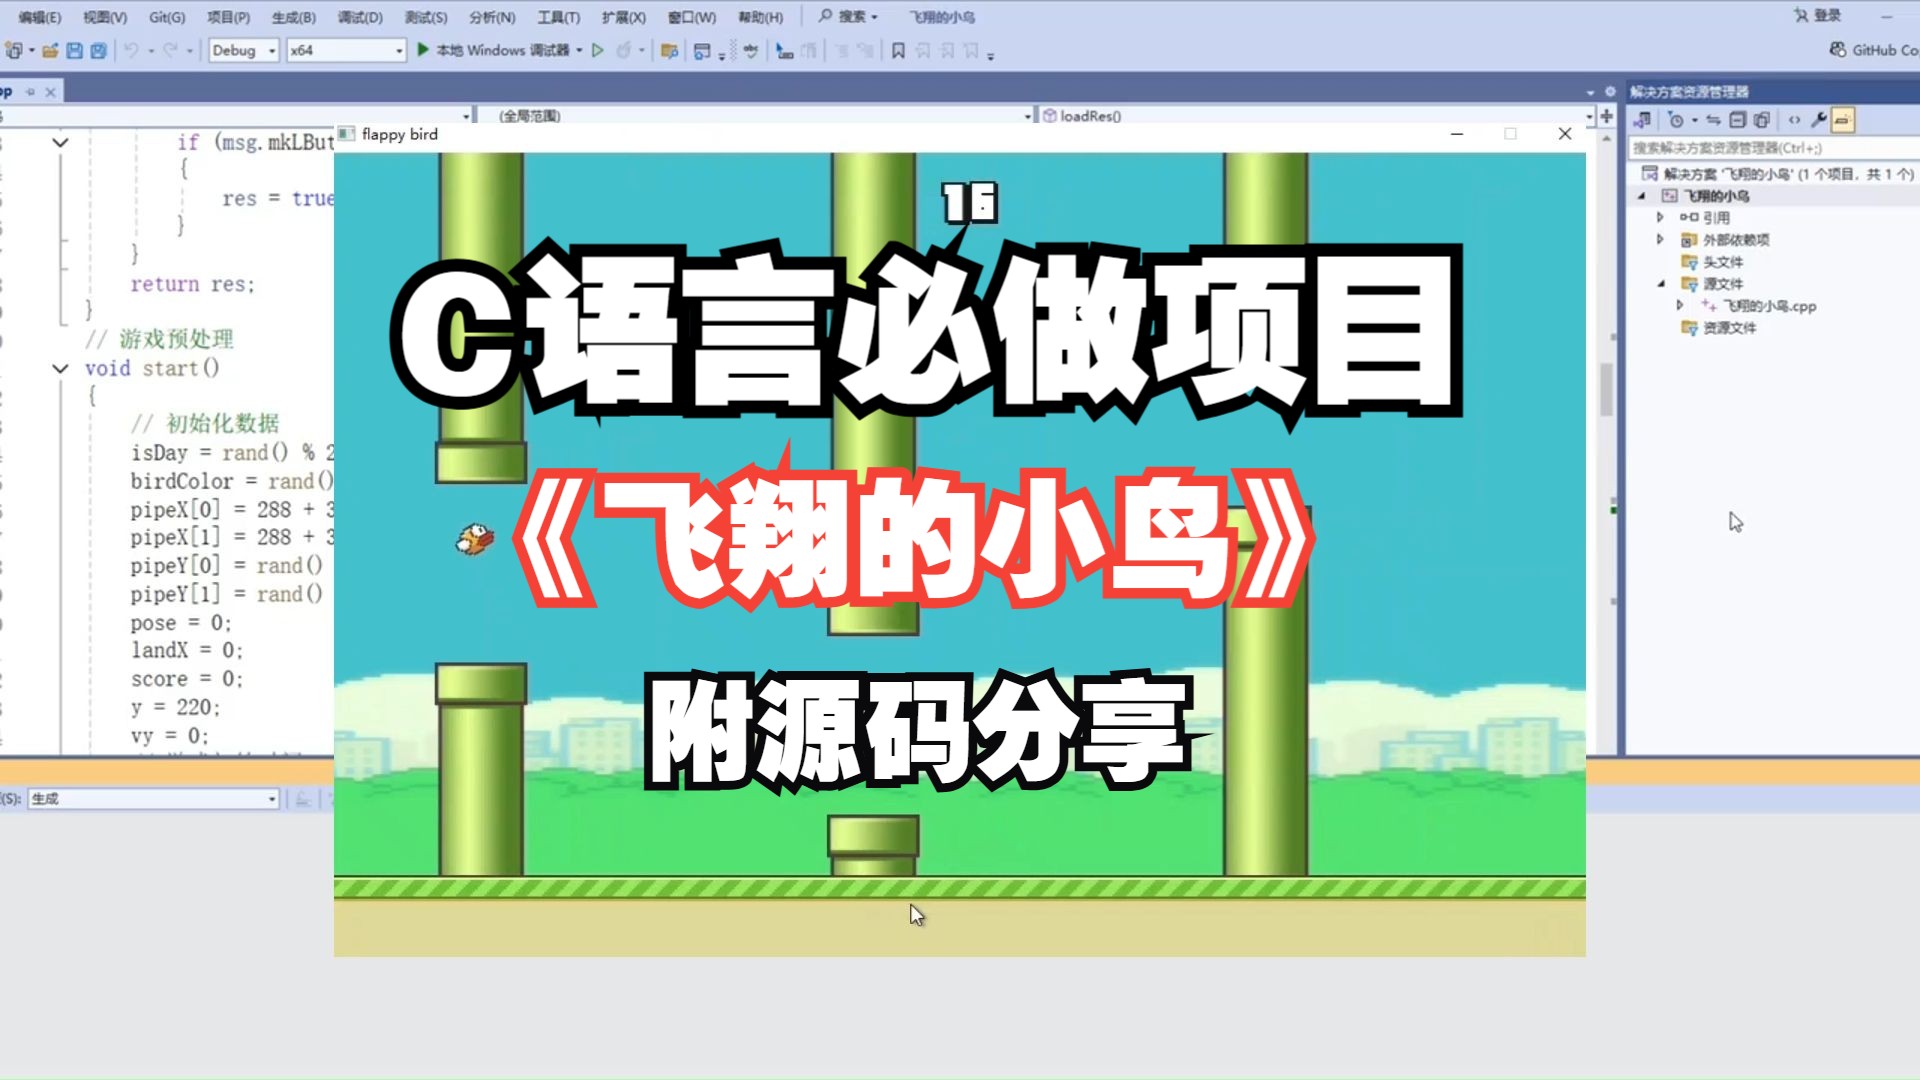Click the GitHub Copilot button
1920x1080 pixels.
click(1873, 49)
